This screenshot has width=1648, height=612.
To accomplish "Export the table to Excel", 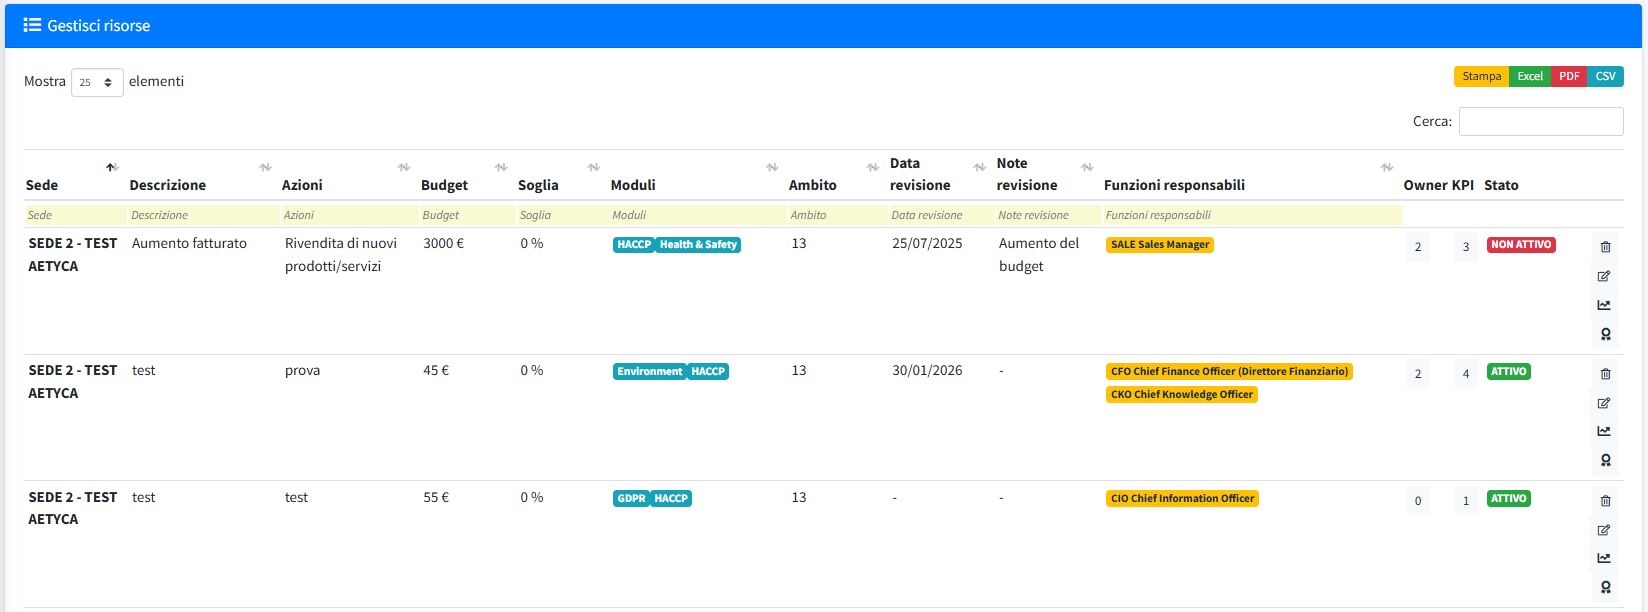I will pyautogui.click(x=1529, y=76).
